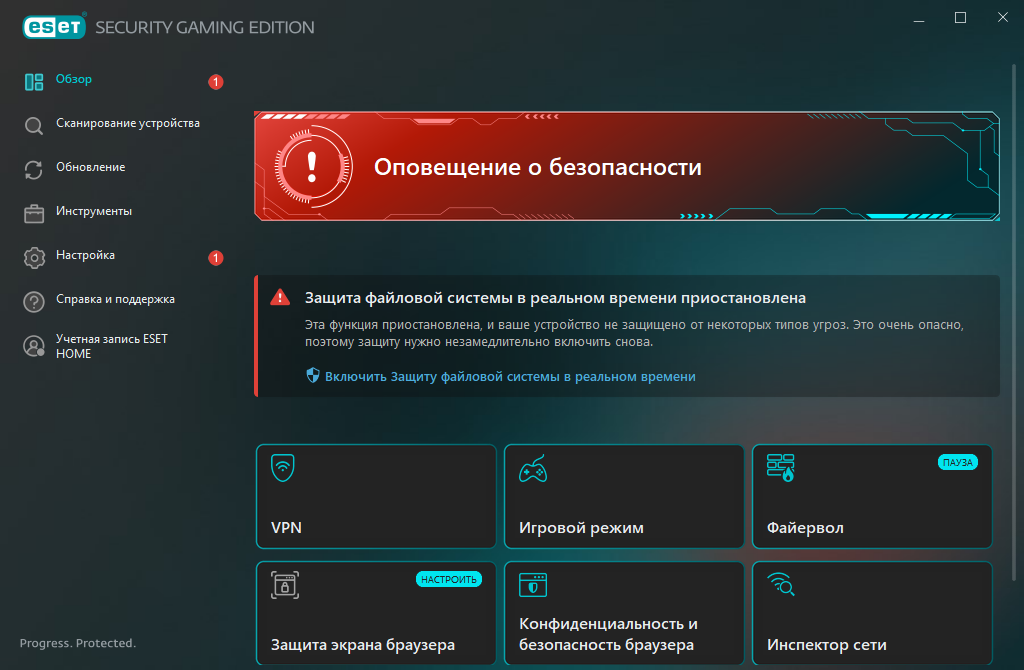Click the browser shield icon on Конфиденциальность tile

coord(533,585)
